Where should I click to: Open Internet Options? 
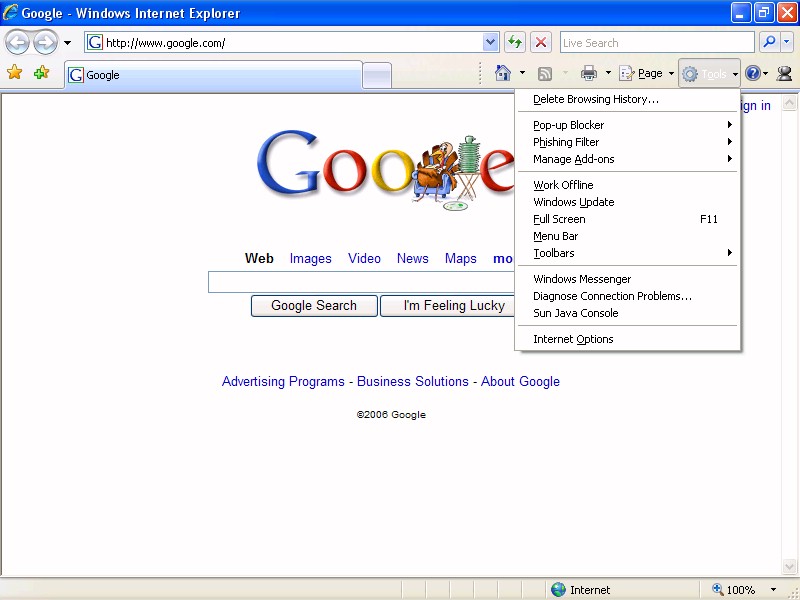628,339
